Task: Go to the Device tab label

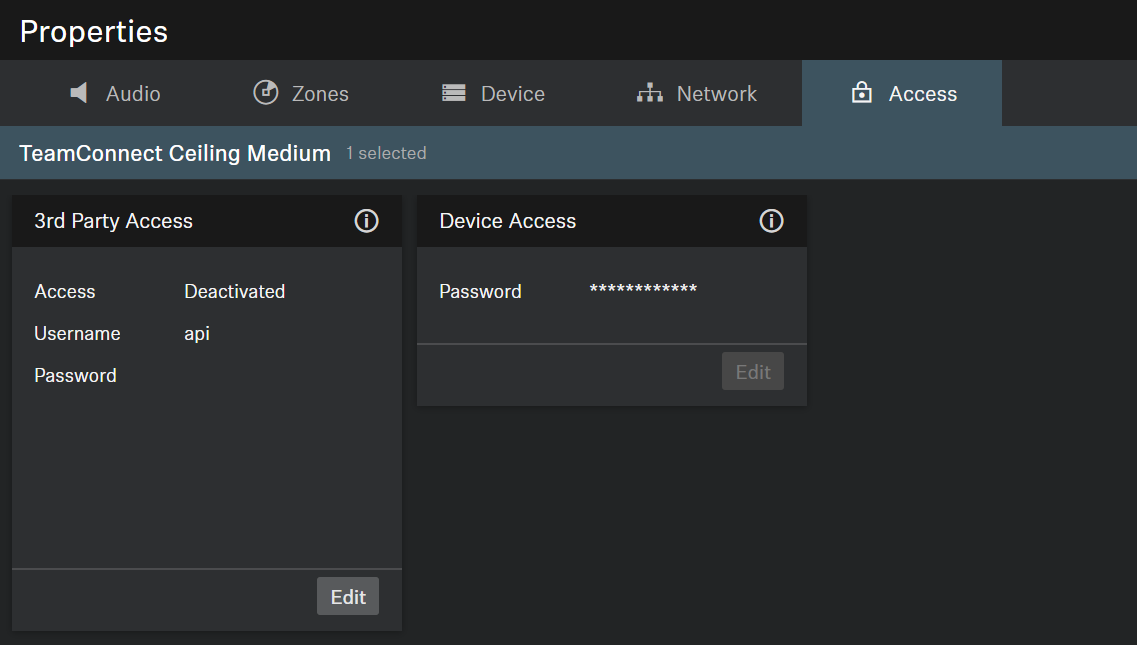Action: click(512, 94)
